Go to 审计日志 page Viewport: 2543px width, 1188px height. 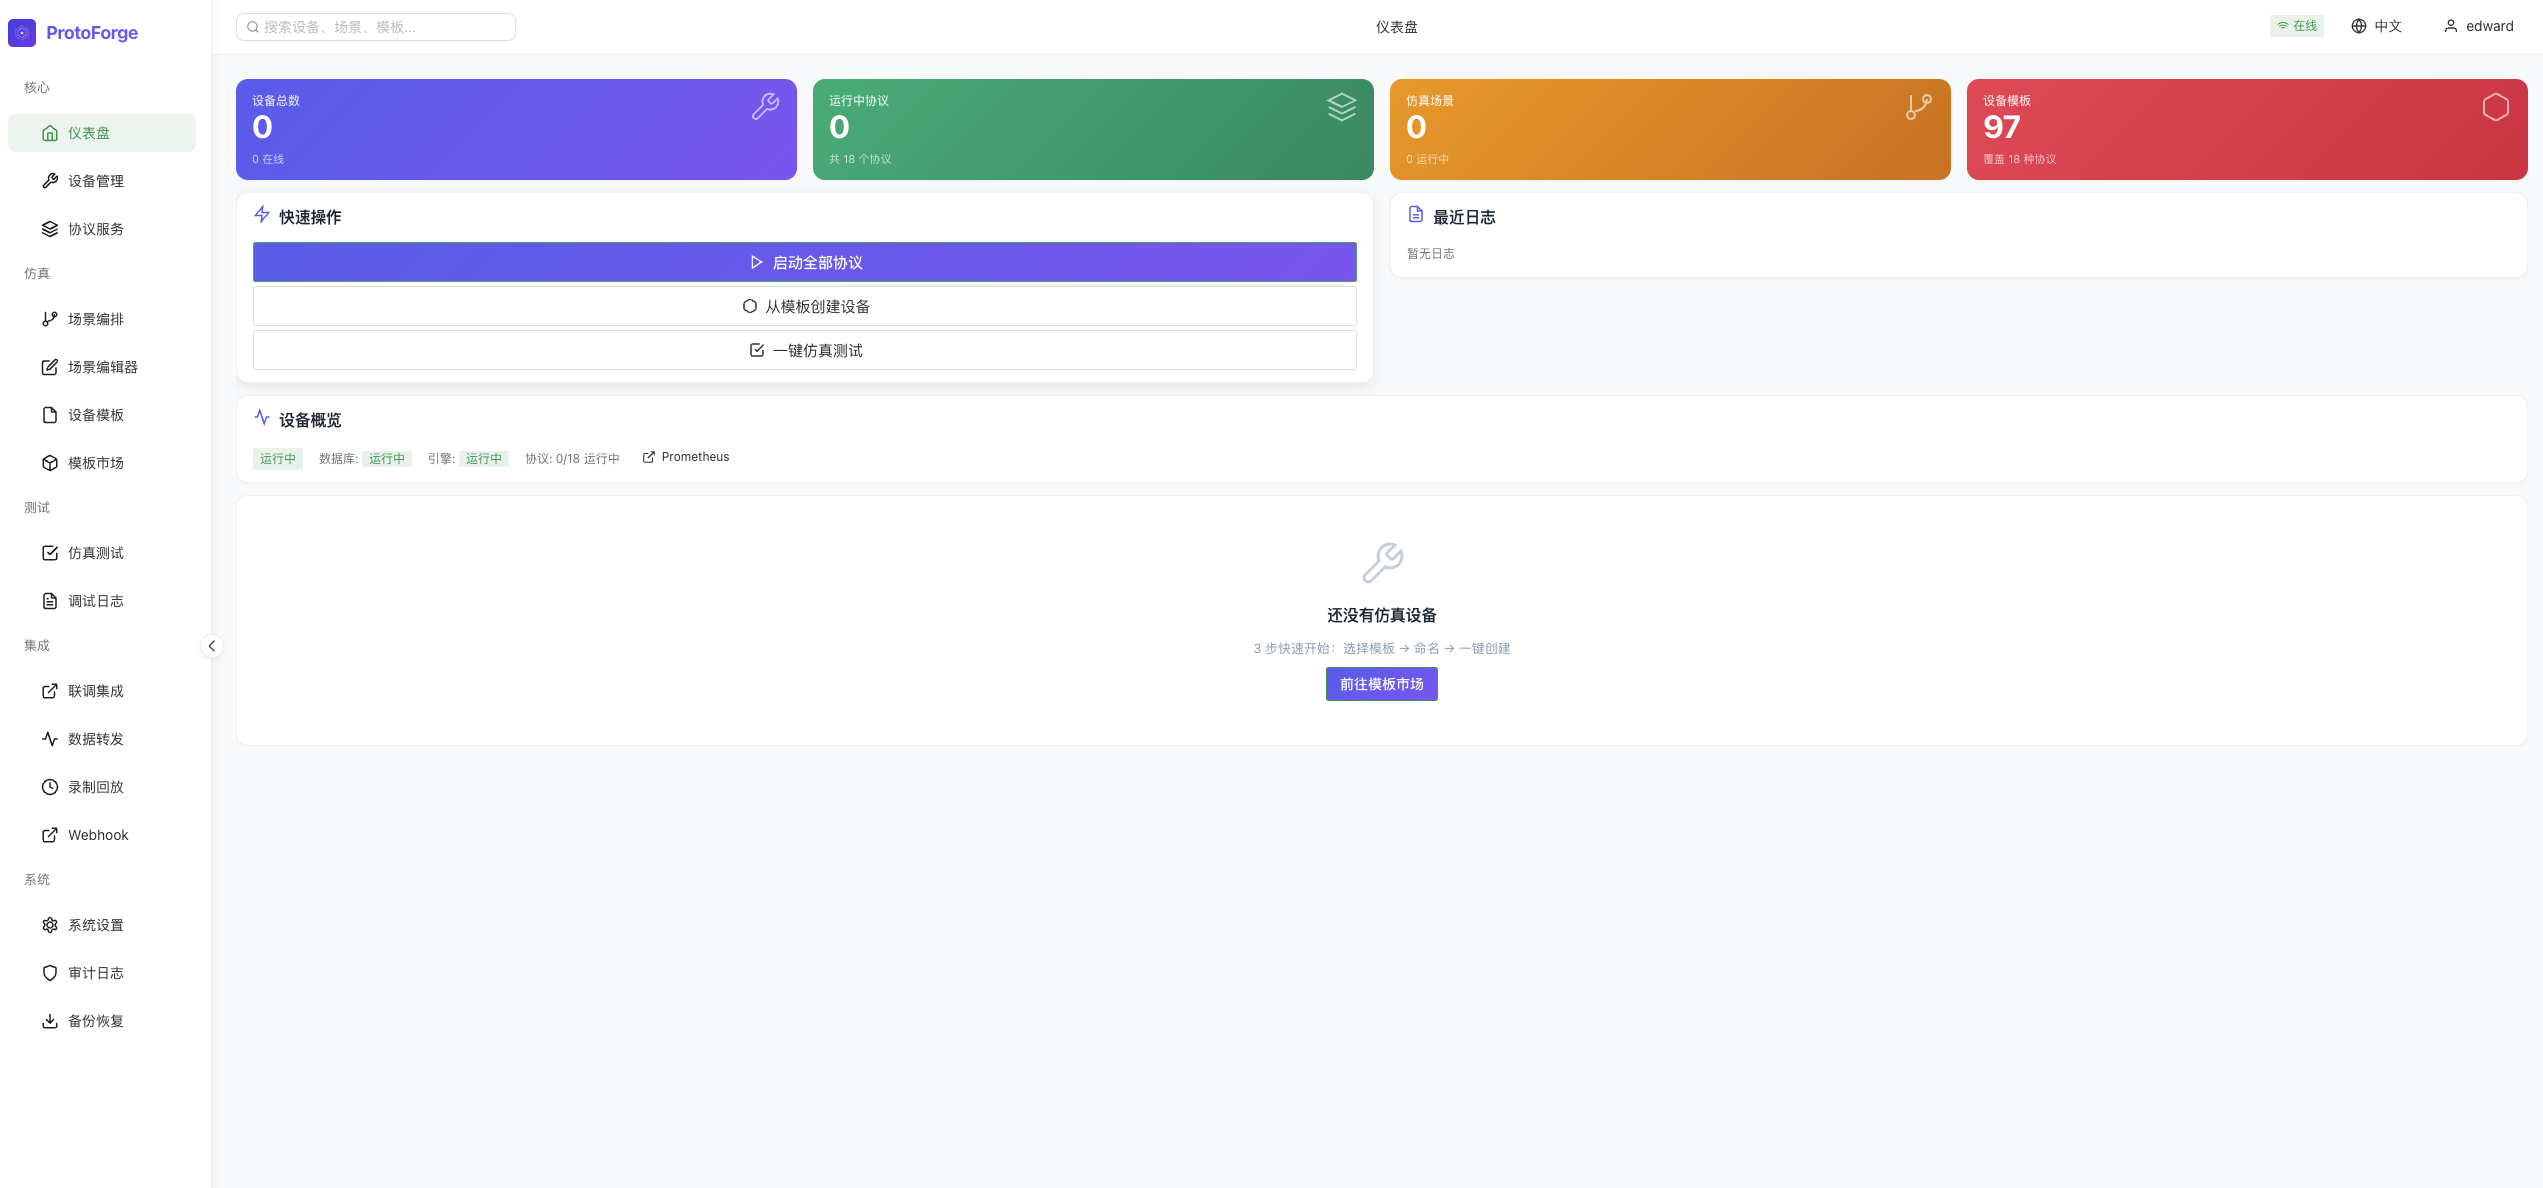[102, 973]
